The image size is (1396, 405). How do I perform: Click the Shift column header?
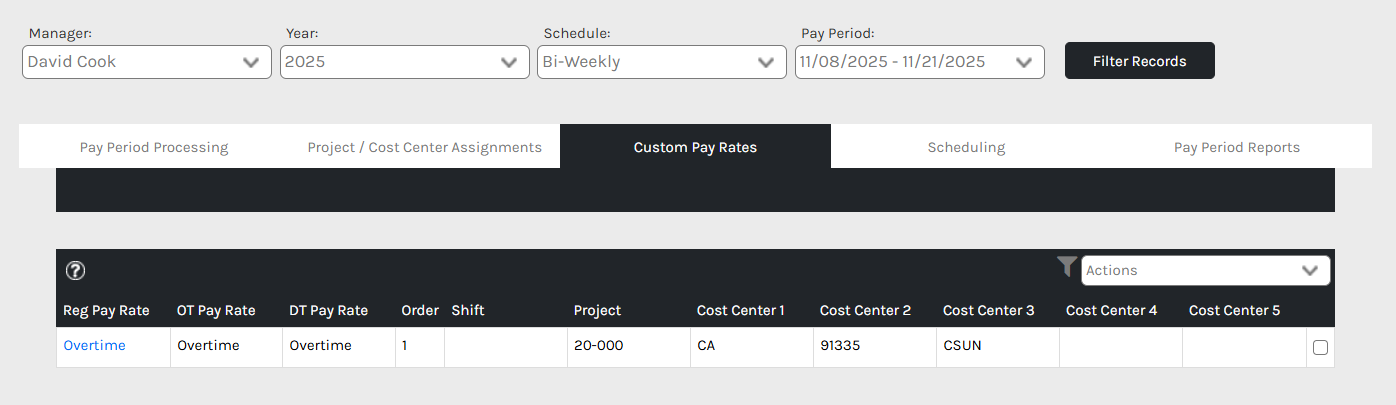(468, 311)
